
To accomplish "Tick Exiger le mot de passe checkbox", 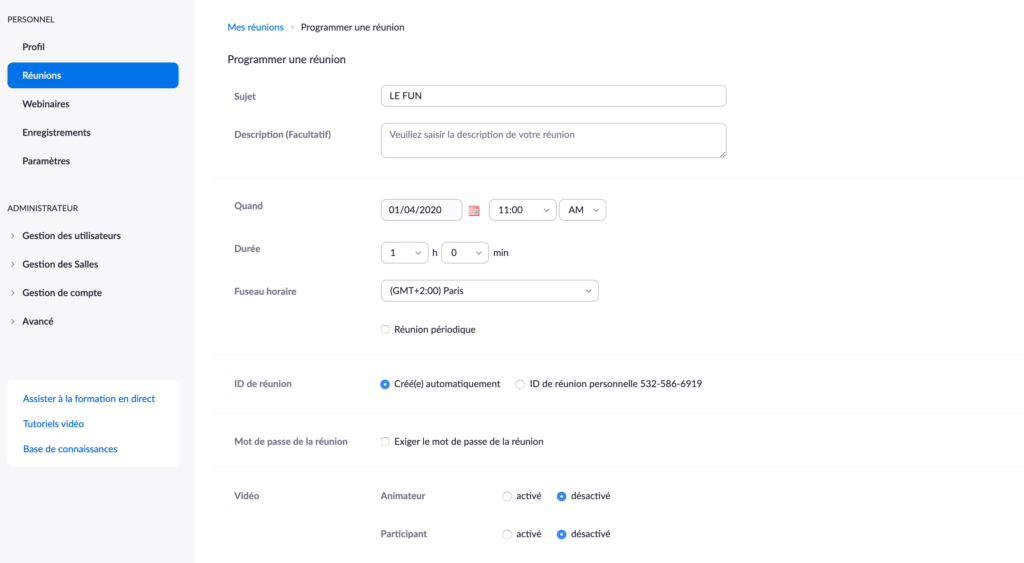I will point(385,442).
